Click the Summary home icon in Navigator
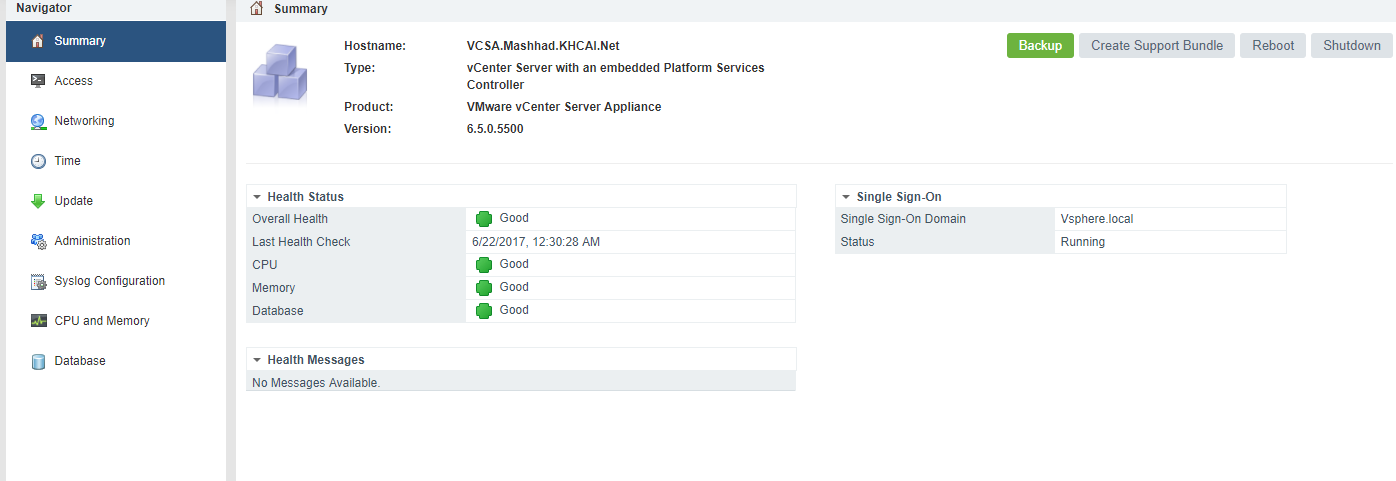 (38, 41)
